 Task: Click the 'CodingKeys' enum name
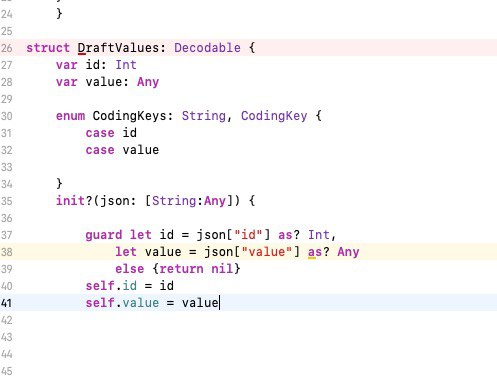point(129,116)
